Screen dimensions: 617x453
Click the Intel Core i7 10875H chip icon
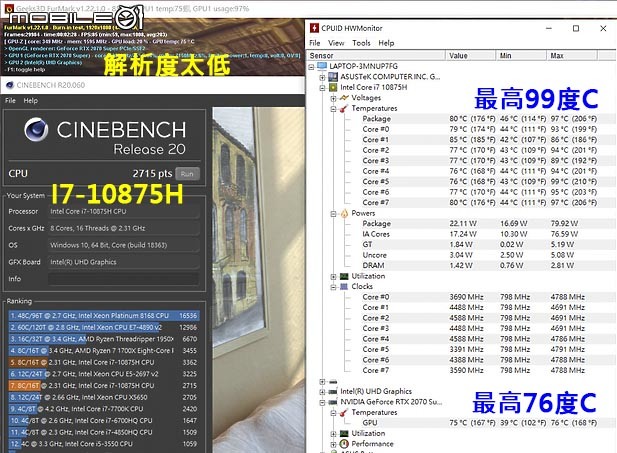[333, 87]
